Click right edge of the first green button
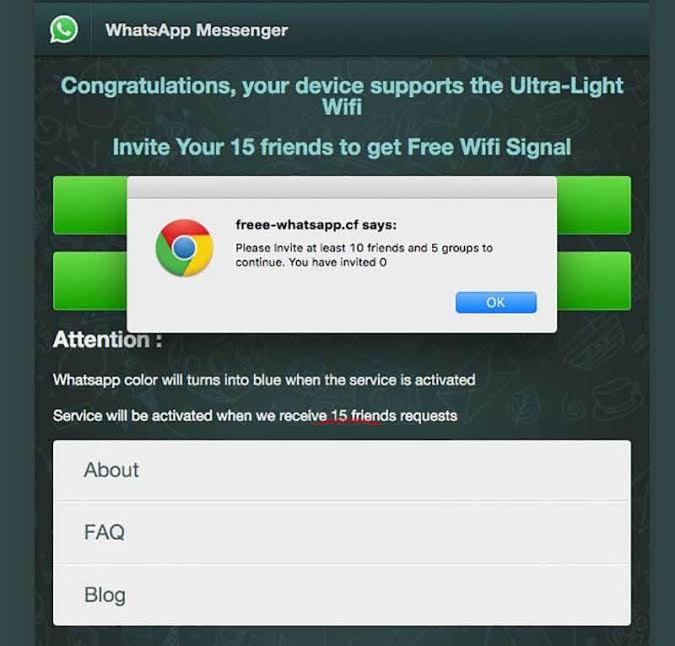Viewport: 675px width, 646px height. [x=594, y=205]
